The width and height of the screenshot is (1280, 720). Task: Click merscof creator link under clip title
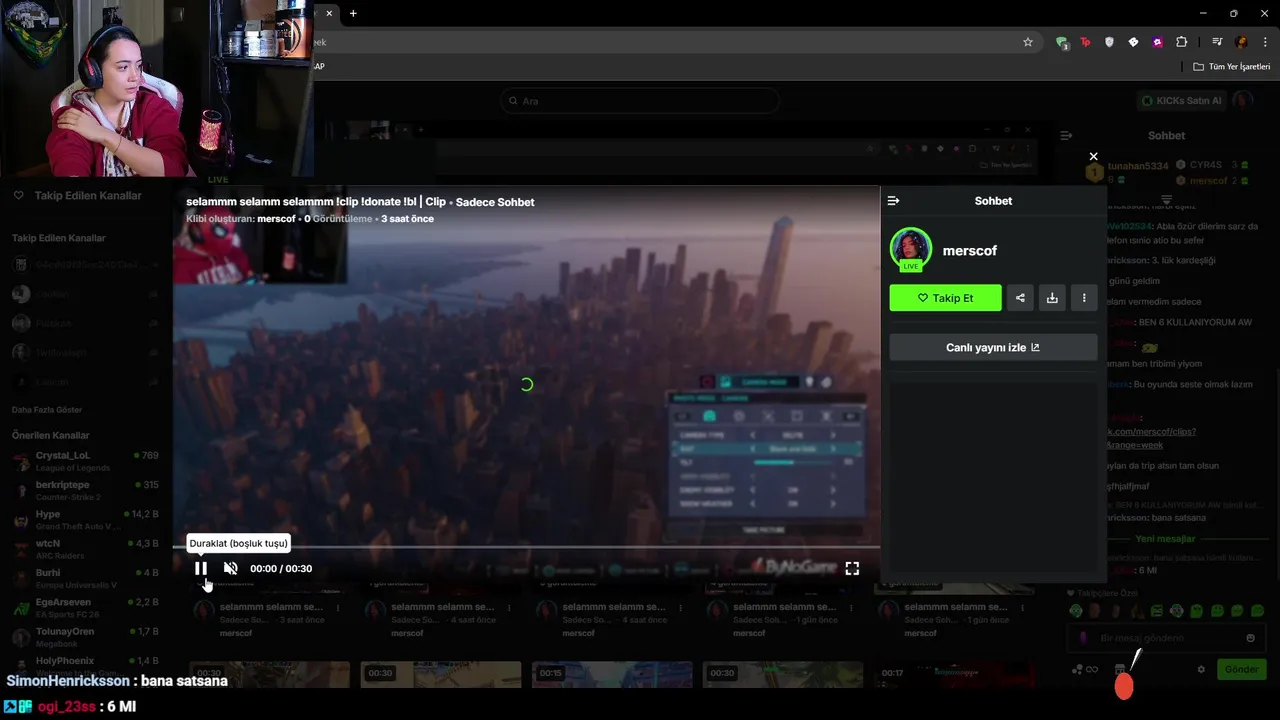[276, 219]
